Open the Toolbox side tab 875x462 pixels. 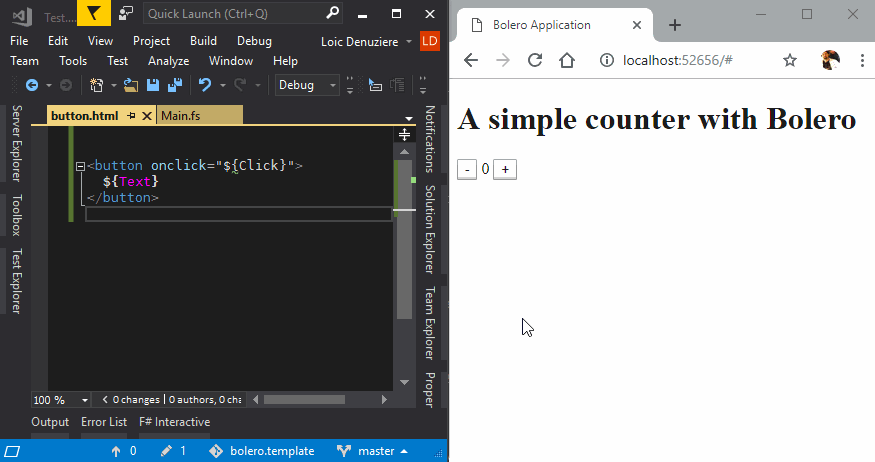(17, 215)
